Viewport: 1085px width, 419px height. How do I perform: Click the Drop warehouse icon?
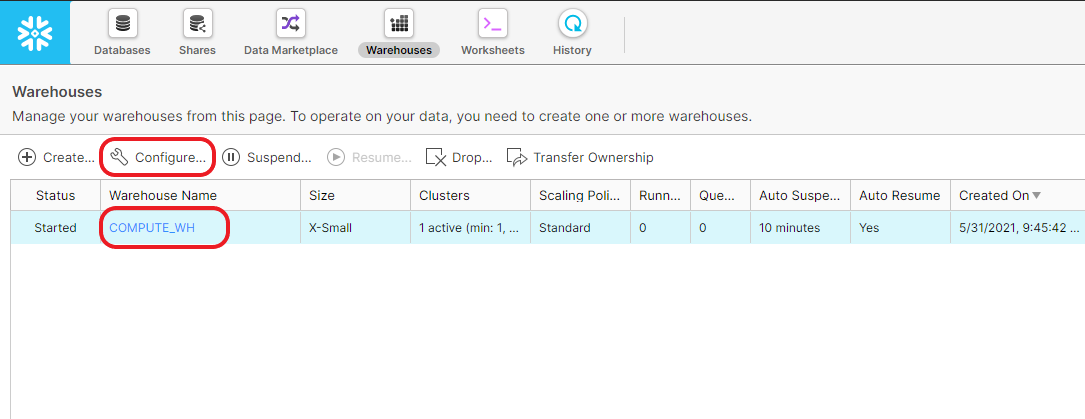pyautogui.click(x=435, y=157)
